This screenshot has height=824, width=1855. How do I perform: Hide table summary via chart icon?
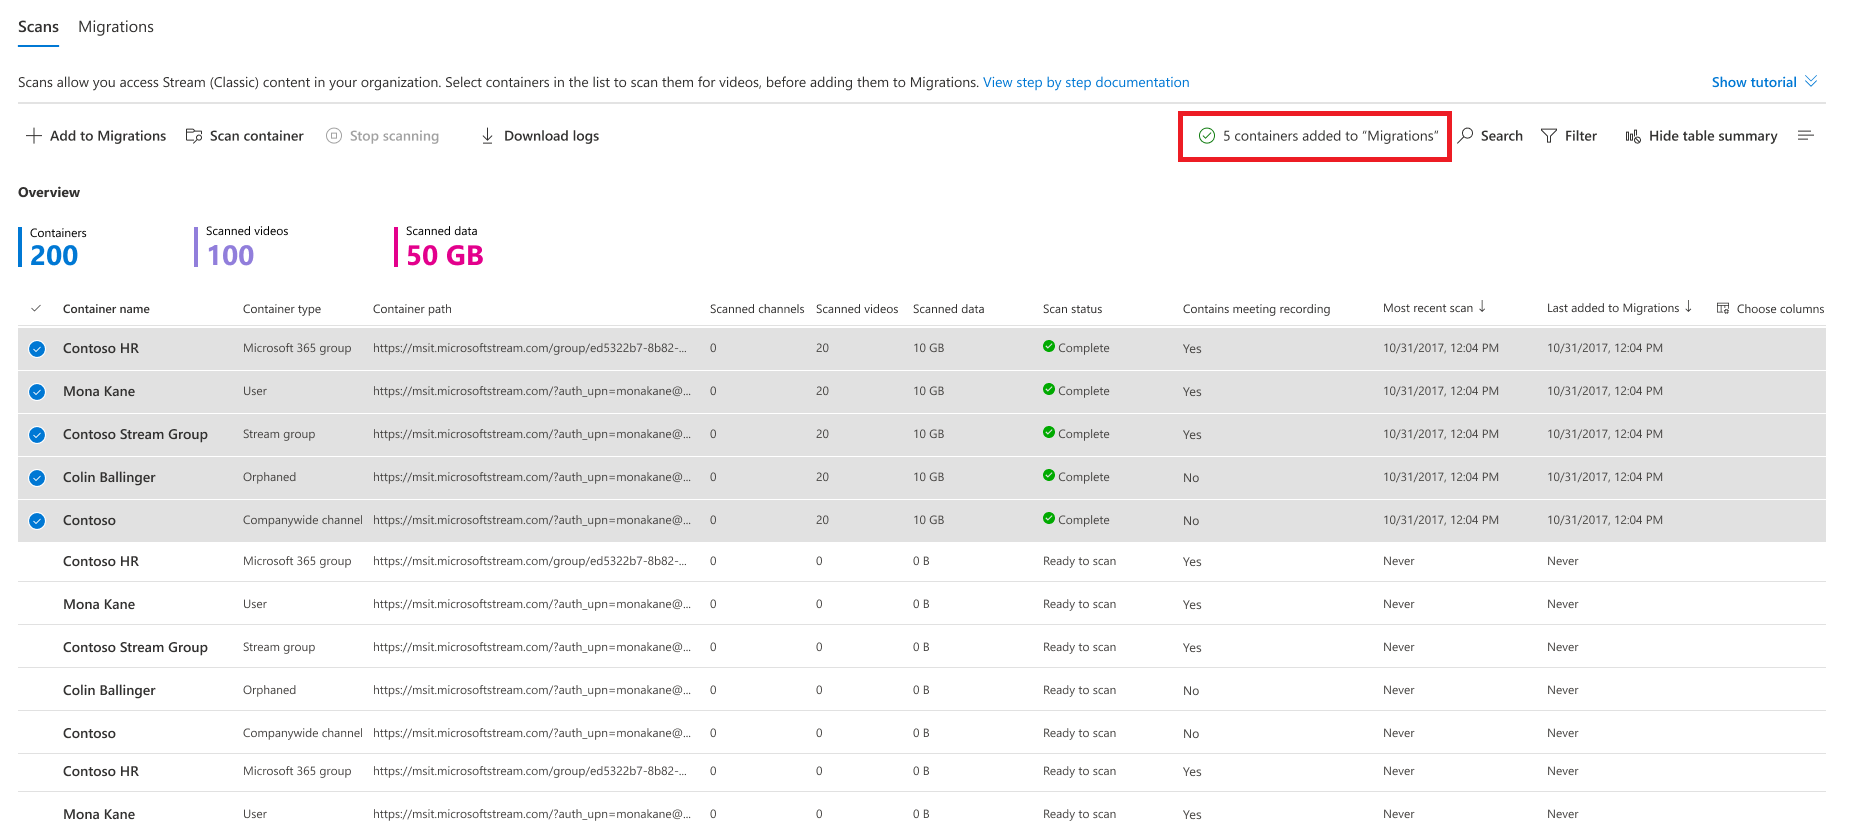1633,136
